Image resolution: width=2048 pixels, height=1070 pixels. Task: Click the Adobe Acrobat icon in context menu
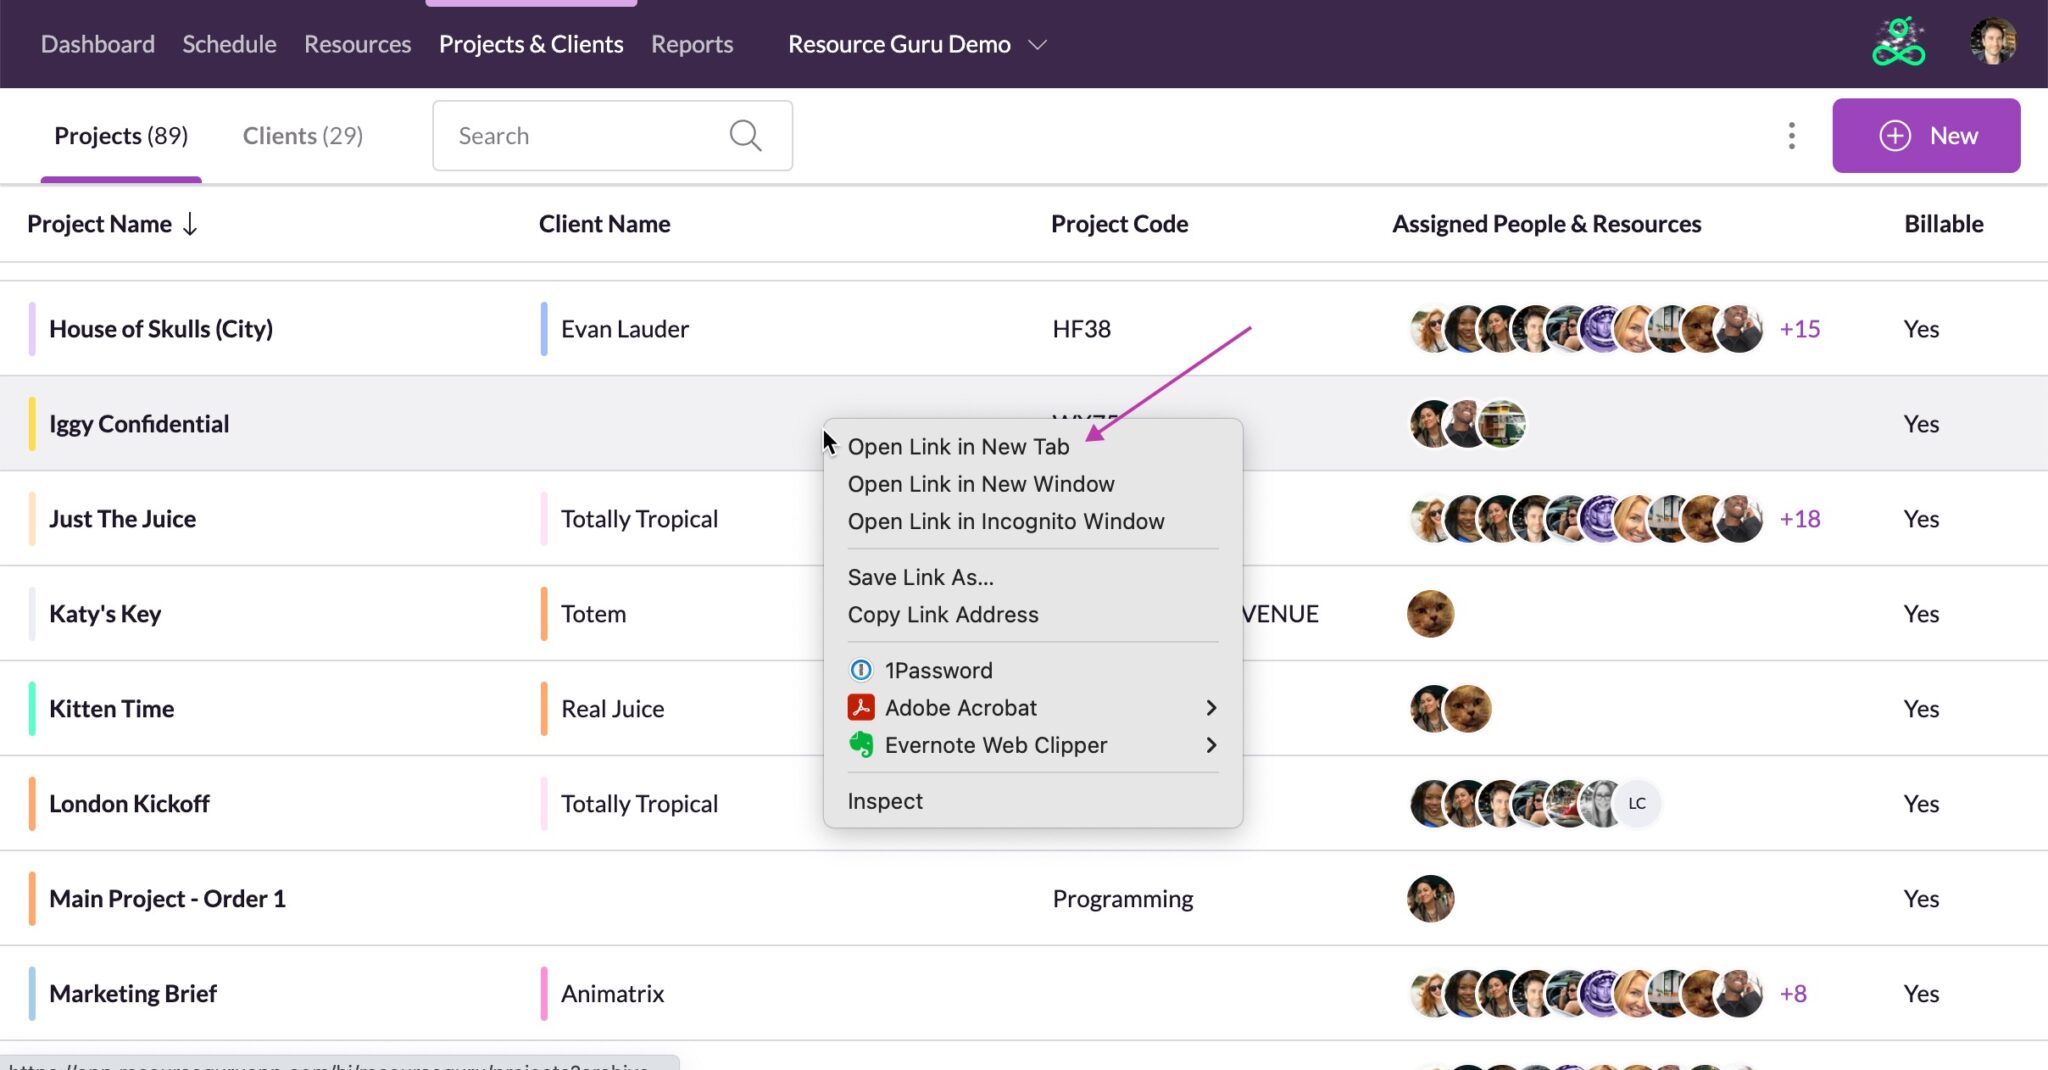[x=860, y=707]
